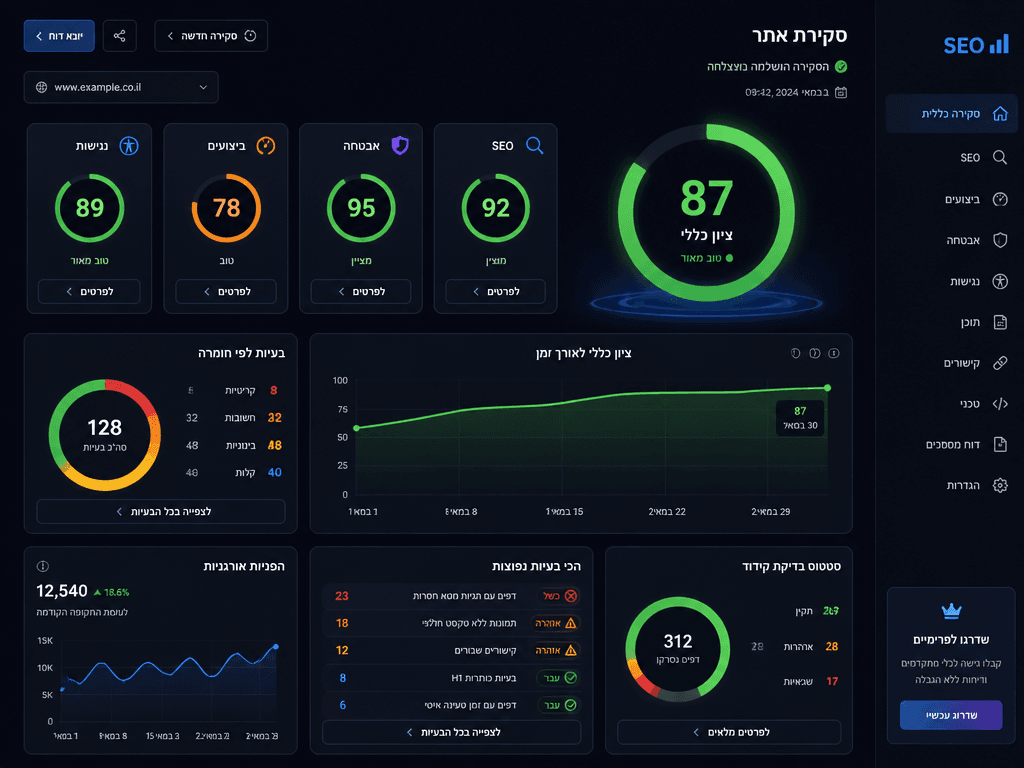Click info icon on score-over-time chart
Viewport: 1024px width, 768px height.
834,353
